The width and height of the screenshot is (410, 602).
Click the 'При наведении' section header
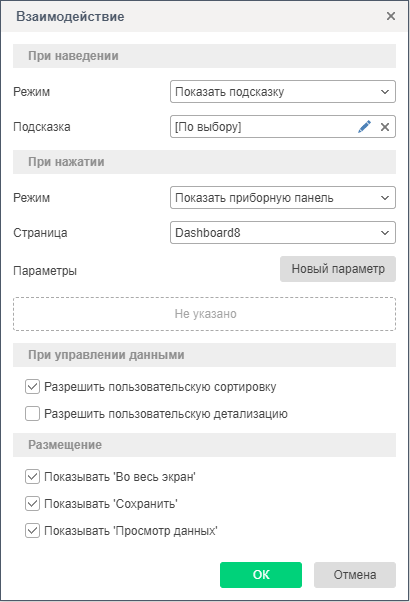204,56
